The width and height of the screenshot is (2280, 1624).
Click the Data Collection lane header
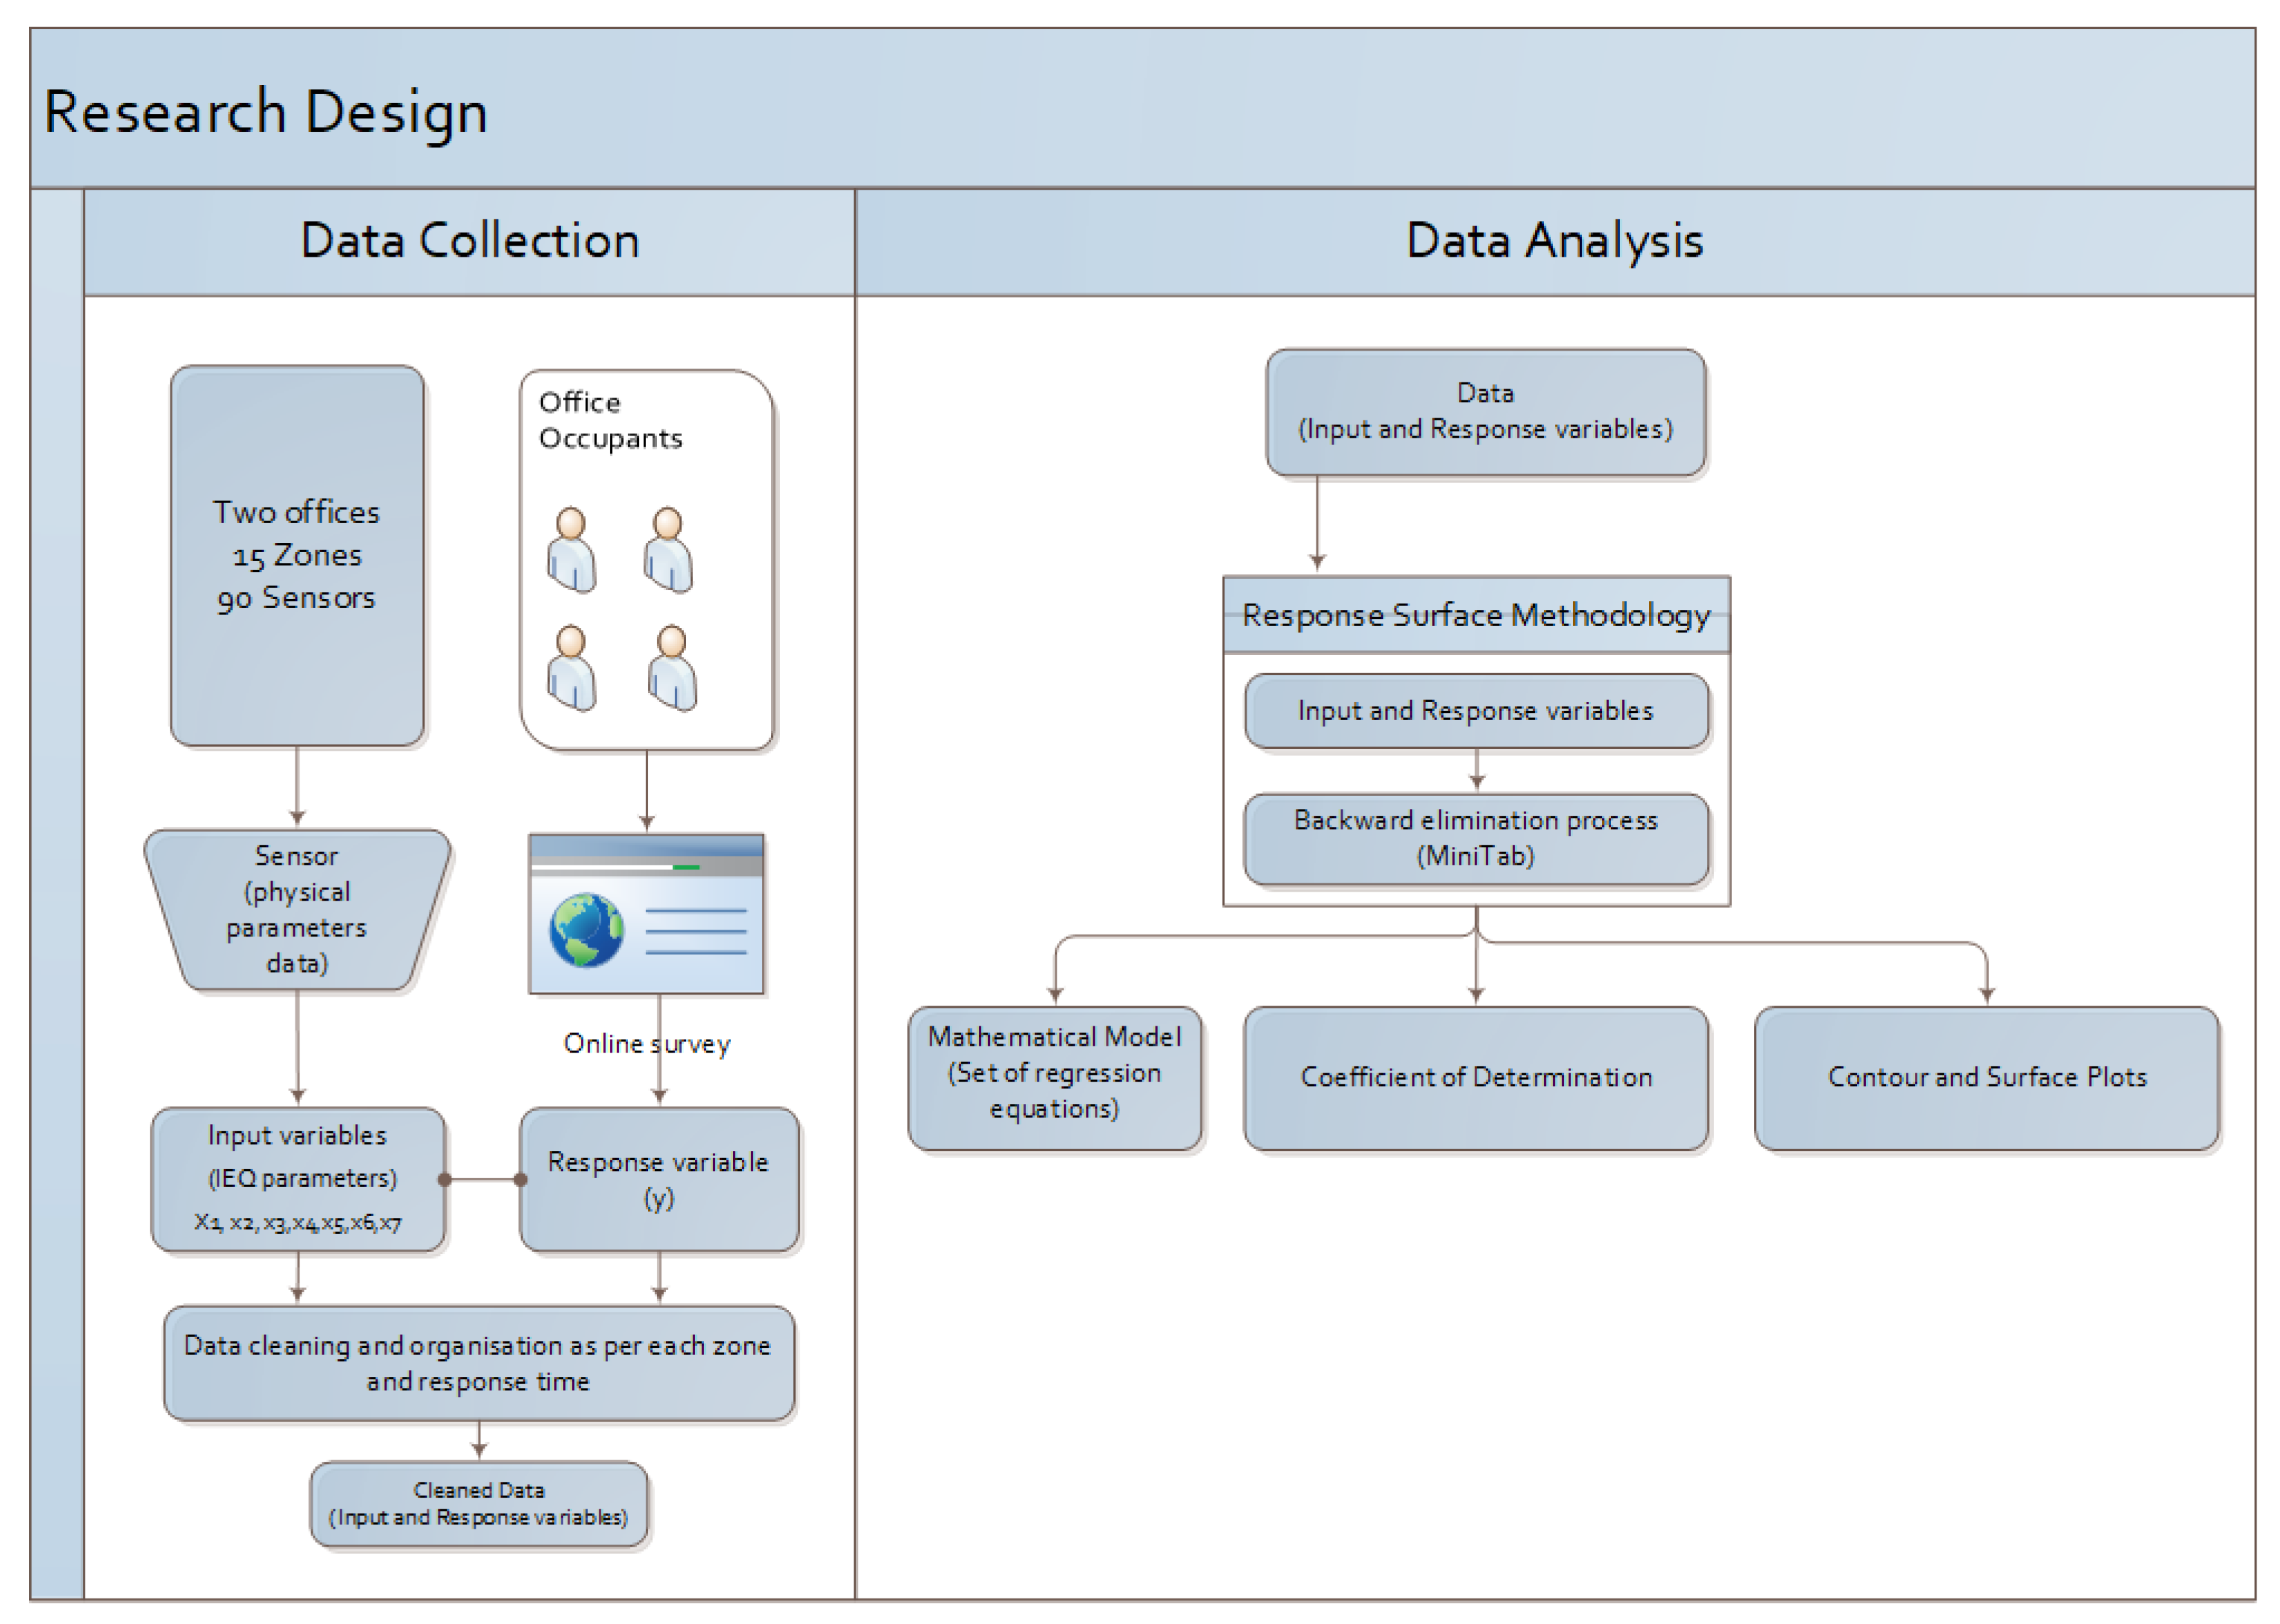[469, 241]
